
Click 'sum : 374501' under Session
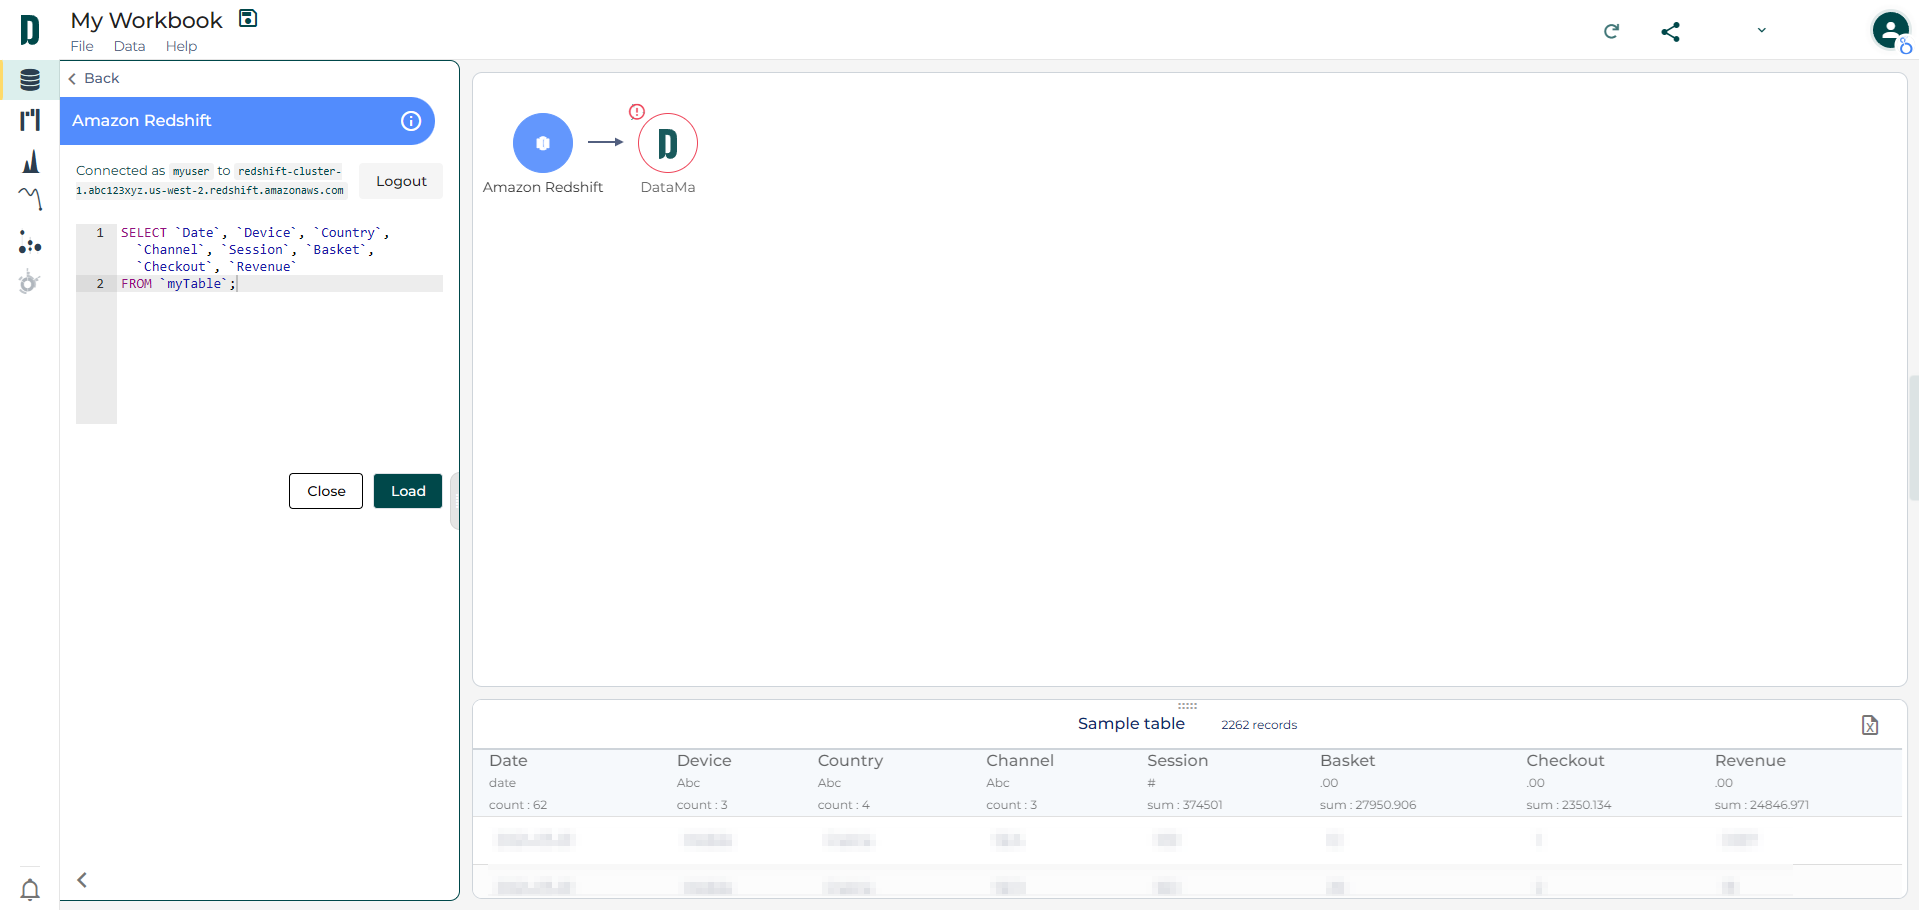click(1184, 805)
